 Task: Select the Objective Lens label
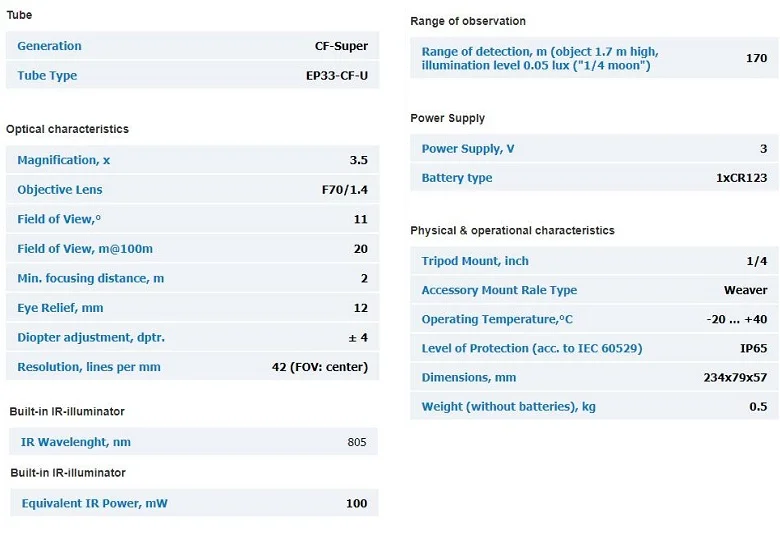60,190
